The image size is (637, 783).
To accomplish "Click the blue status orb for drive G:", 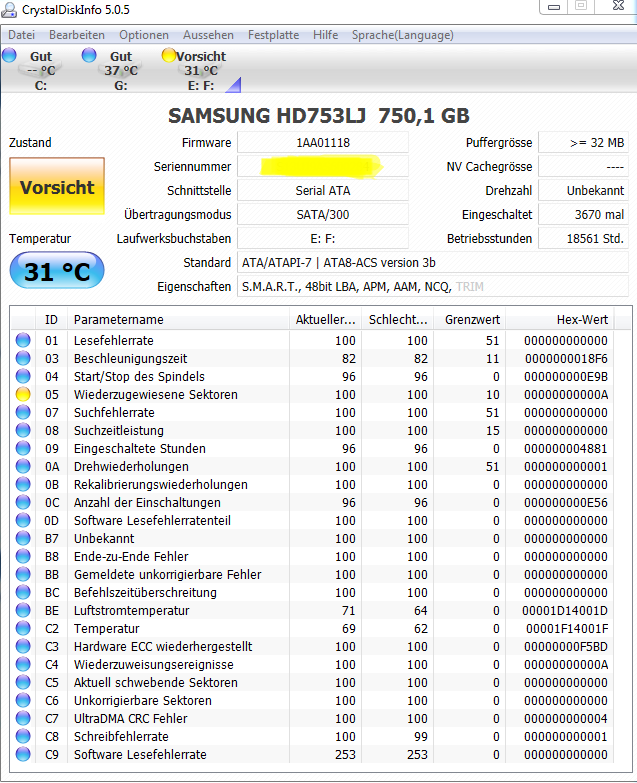I will click(89, 55).
